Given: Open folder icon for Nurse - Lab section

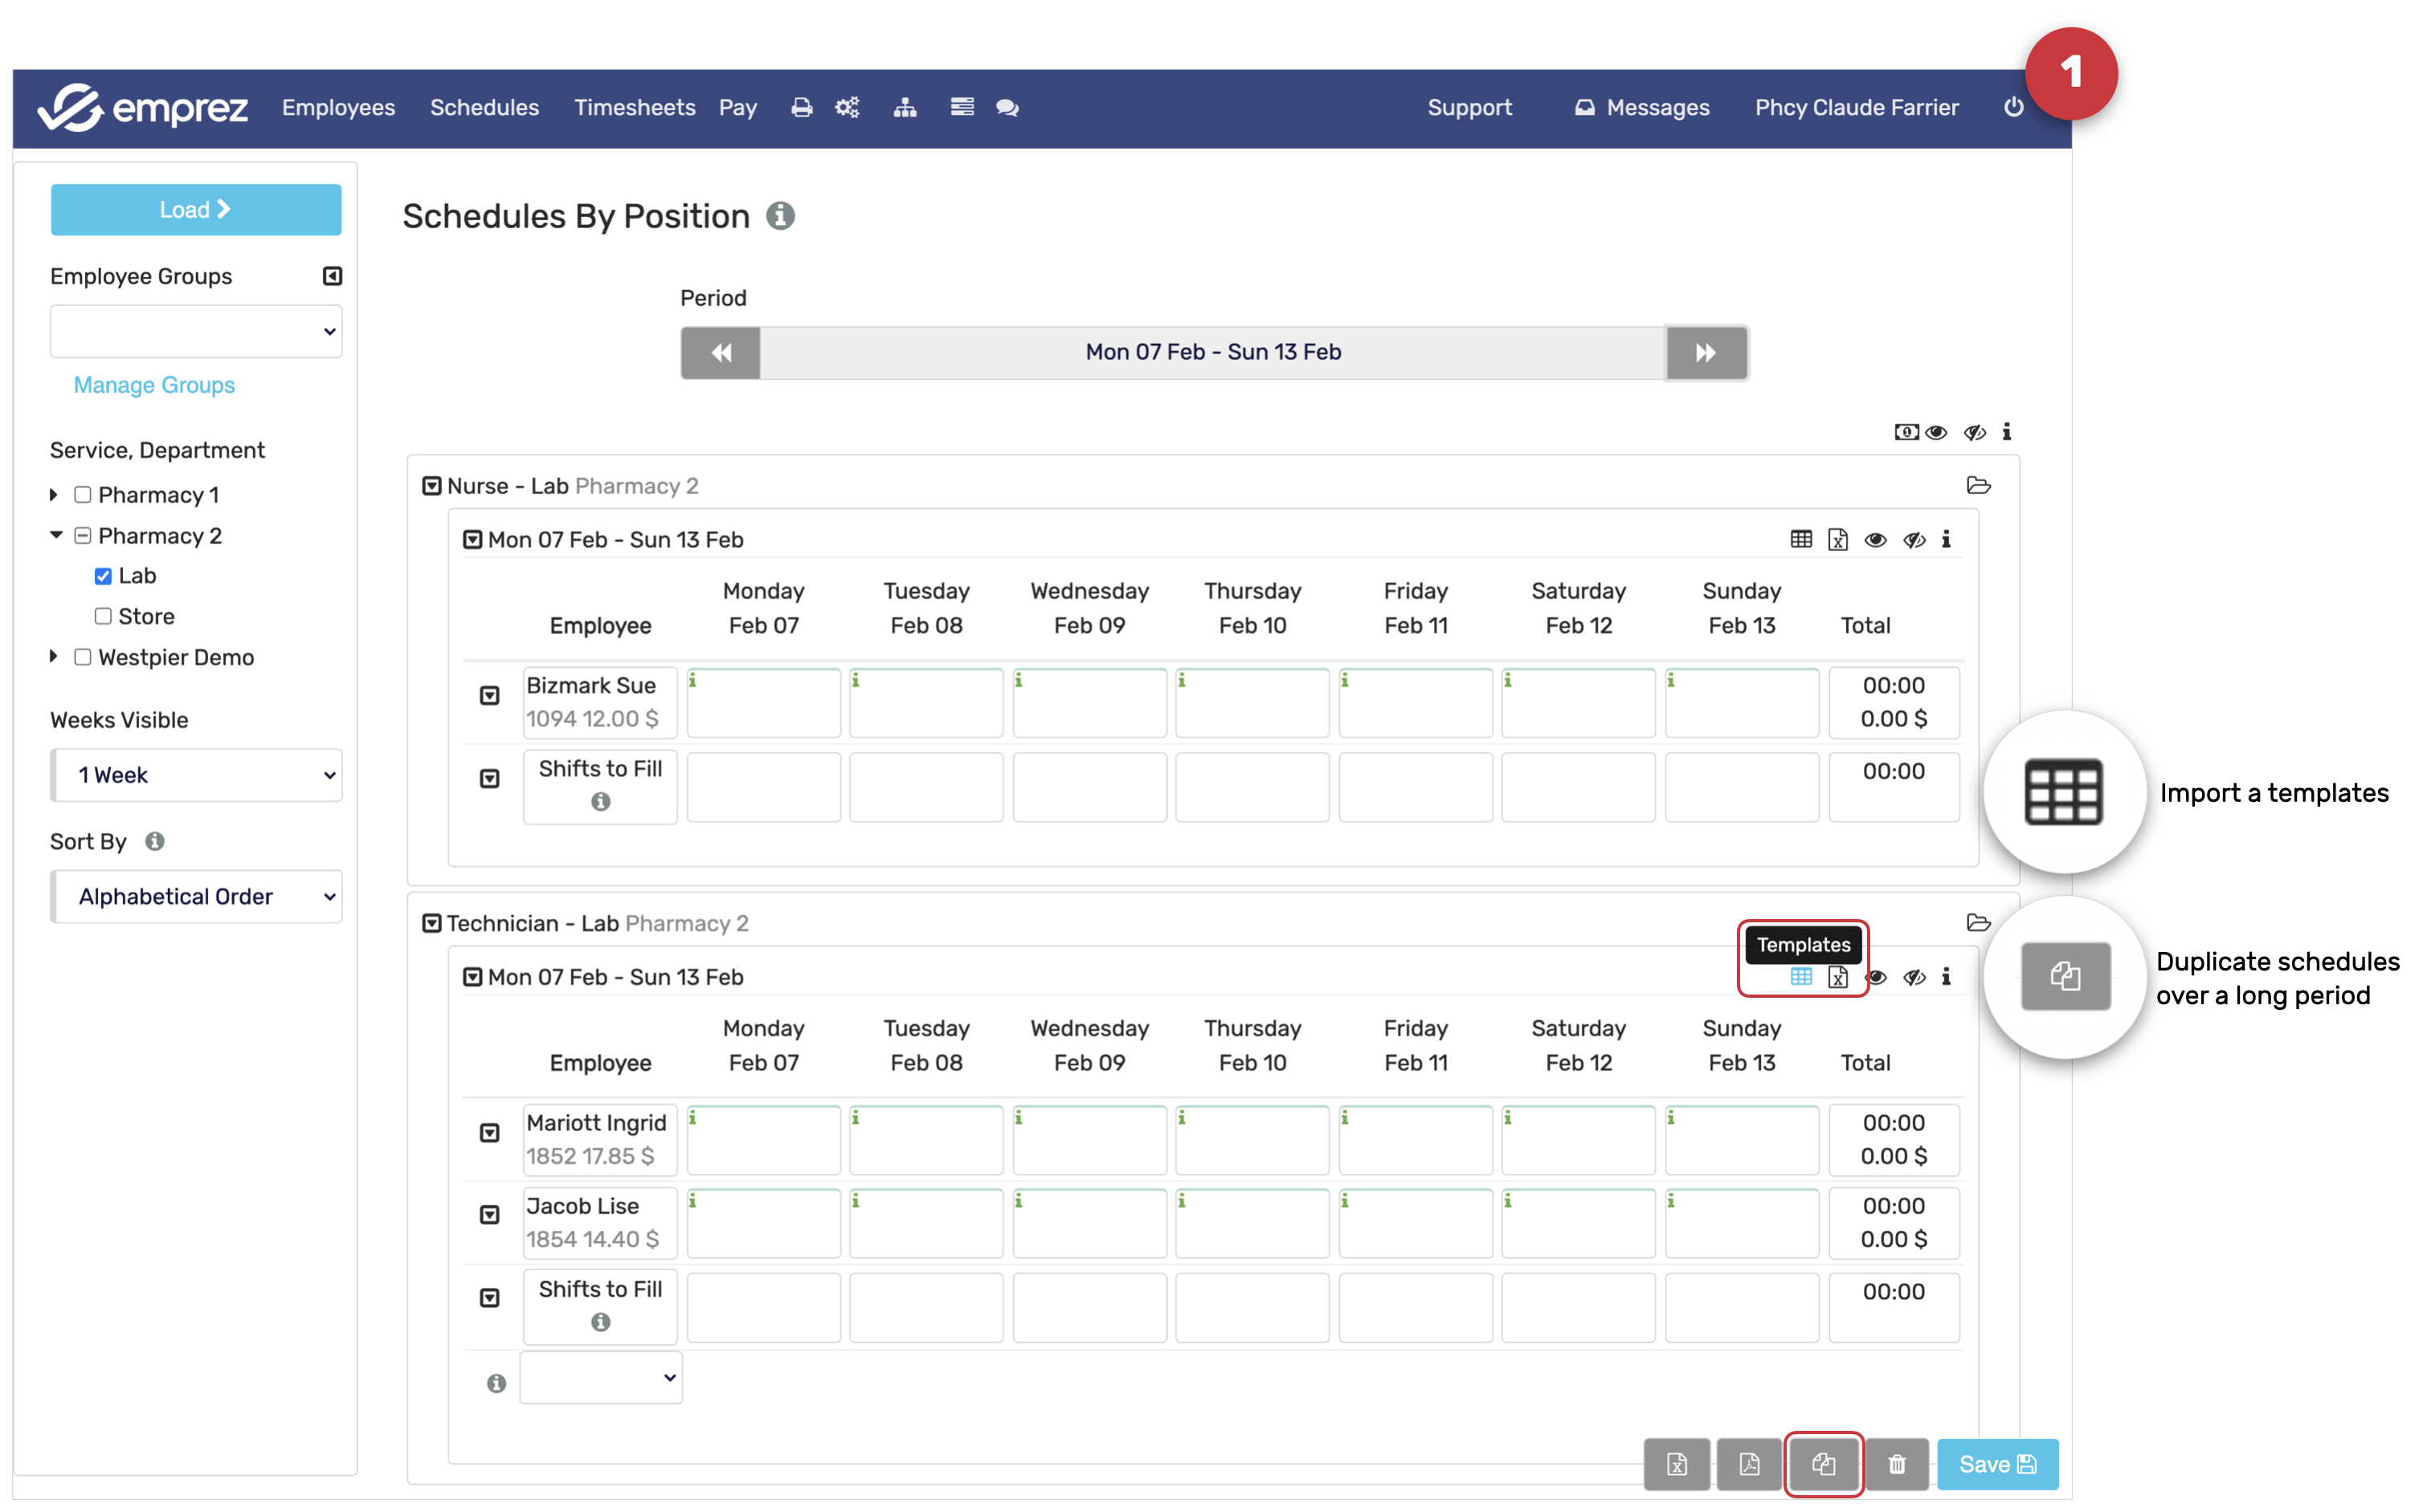Looking at the screenshot, I should (1978, 486).
